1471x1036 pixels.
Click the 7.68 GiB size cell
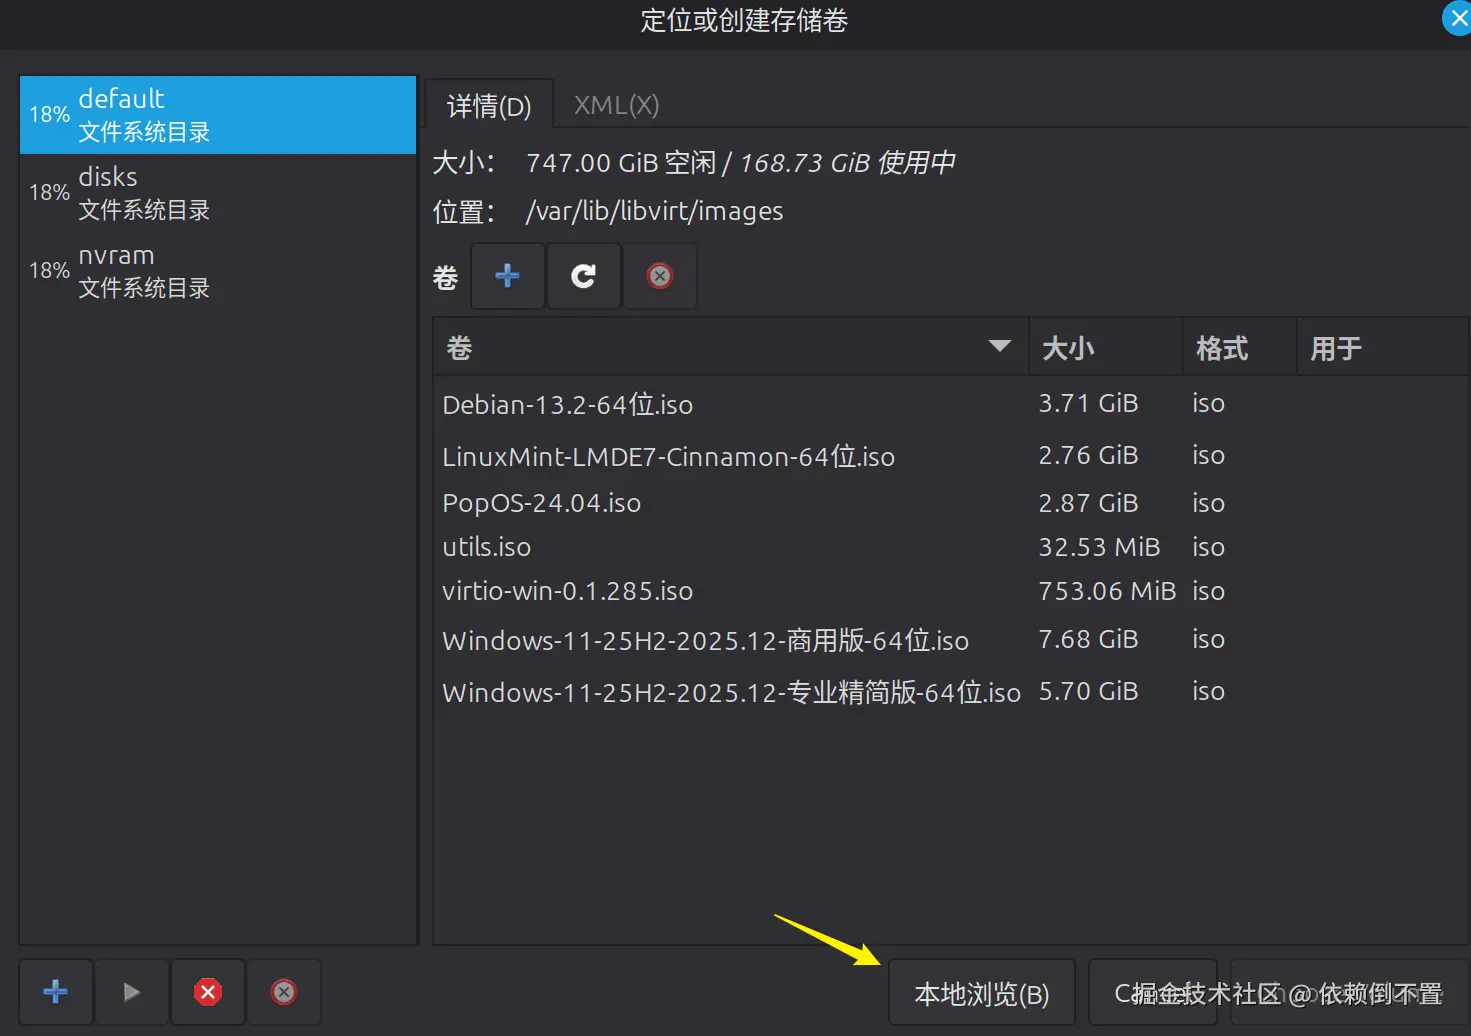point(1088,639)
